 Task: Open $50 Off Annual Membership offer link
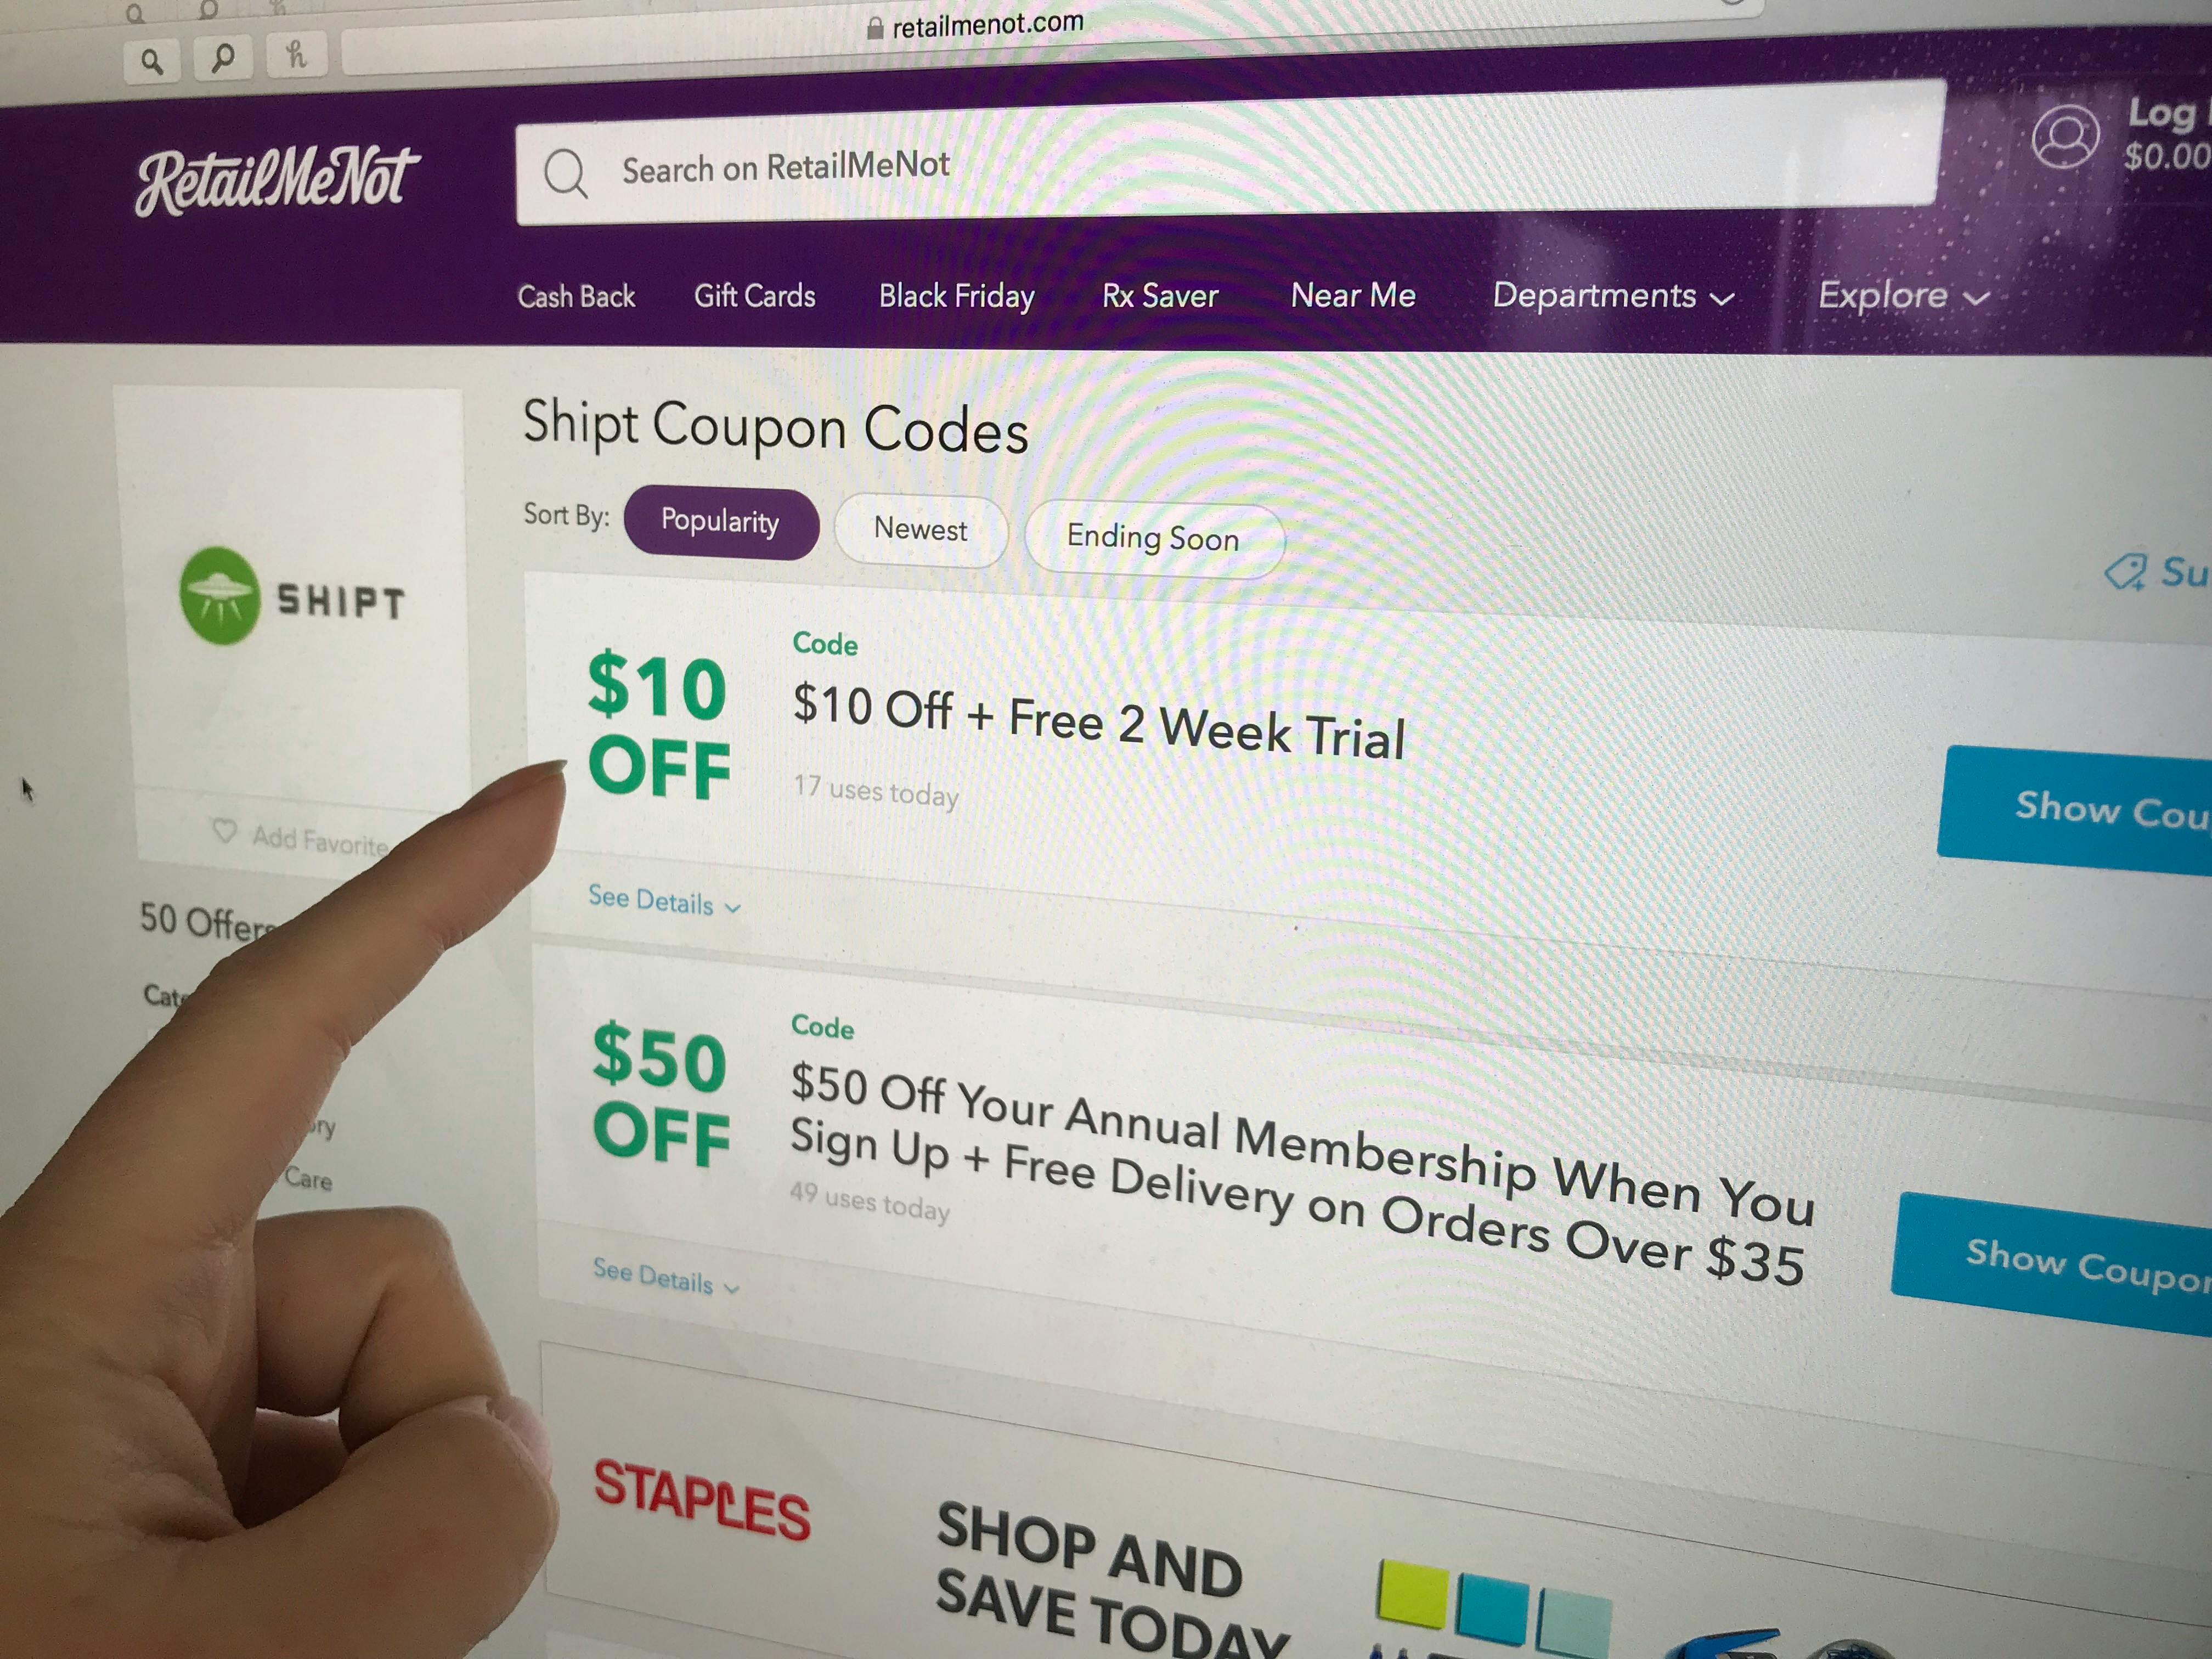point(1301,1172)
